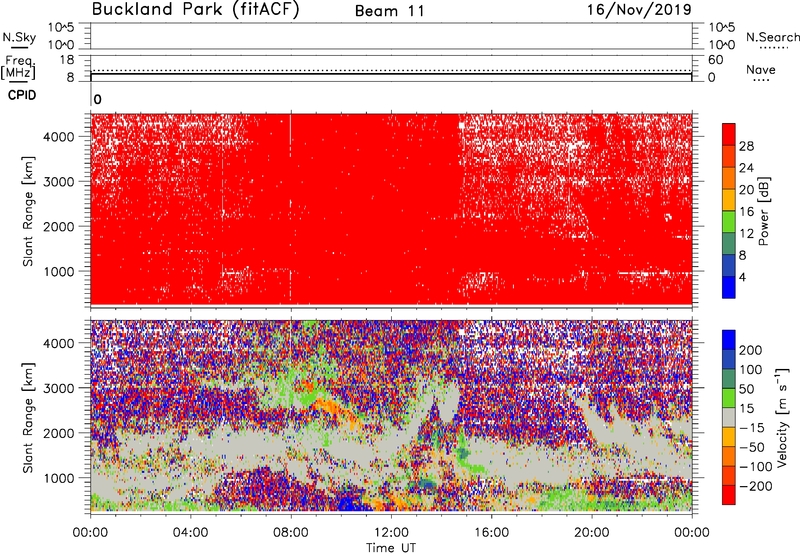Click the CPID value 0
This screenshot has height=554, width=800.
(x=97, y=100)
